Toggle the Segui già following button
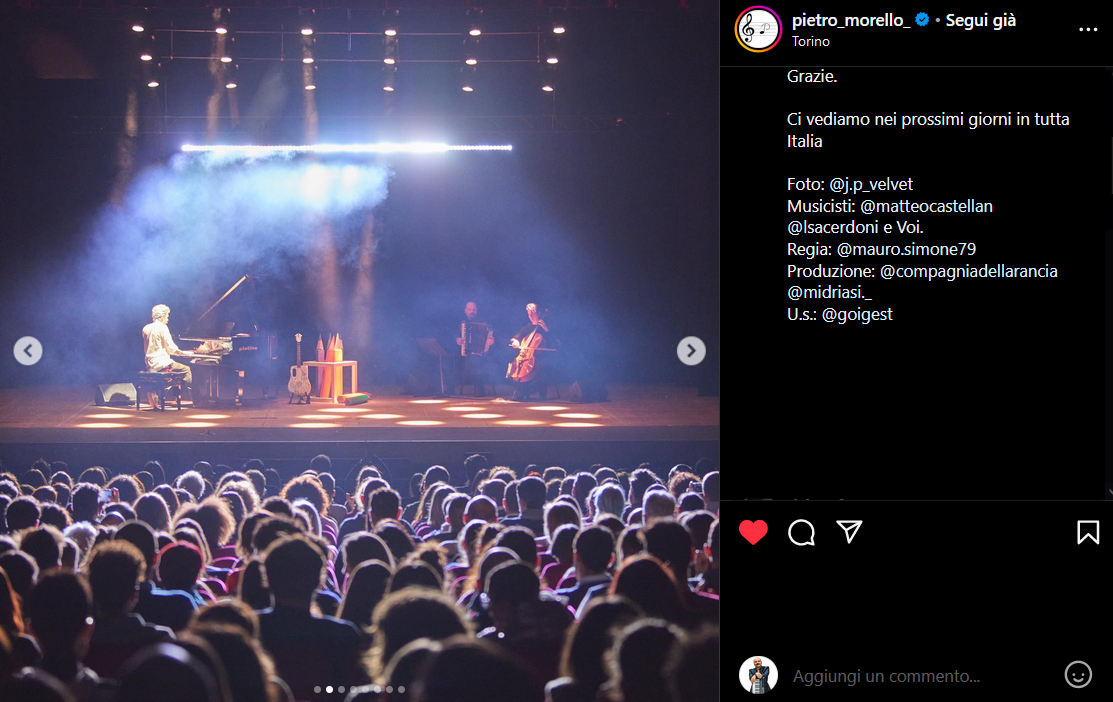The height and width of the screenshot is (702, 1113). 980,21
